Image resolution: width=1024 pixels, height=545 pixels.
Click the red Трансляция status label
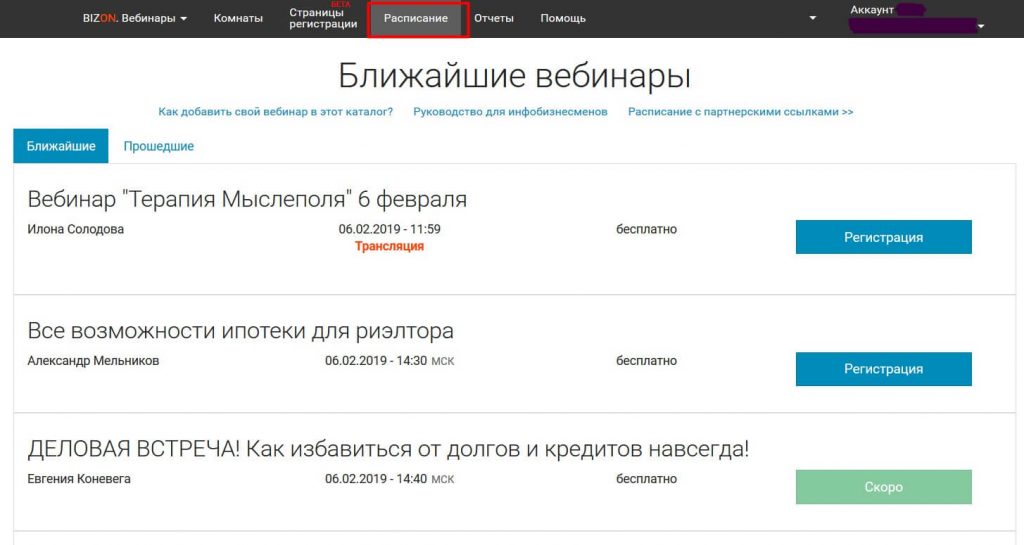[389, 246]
